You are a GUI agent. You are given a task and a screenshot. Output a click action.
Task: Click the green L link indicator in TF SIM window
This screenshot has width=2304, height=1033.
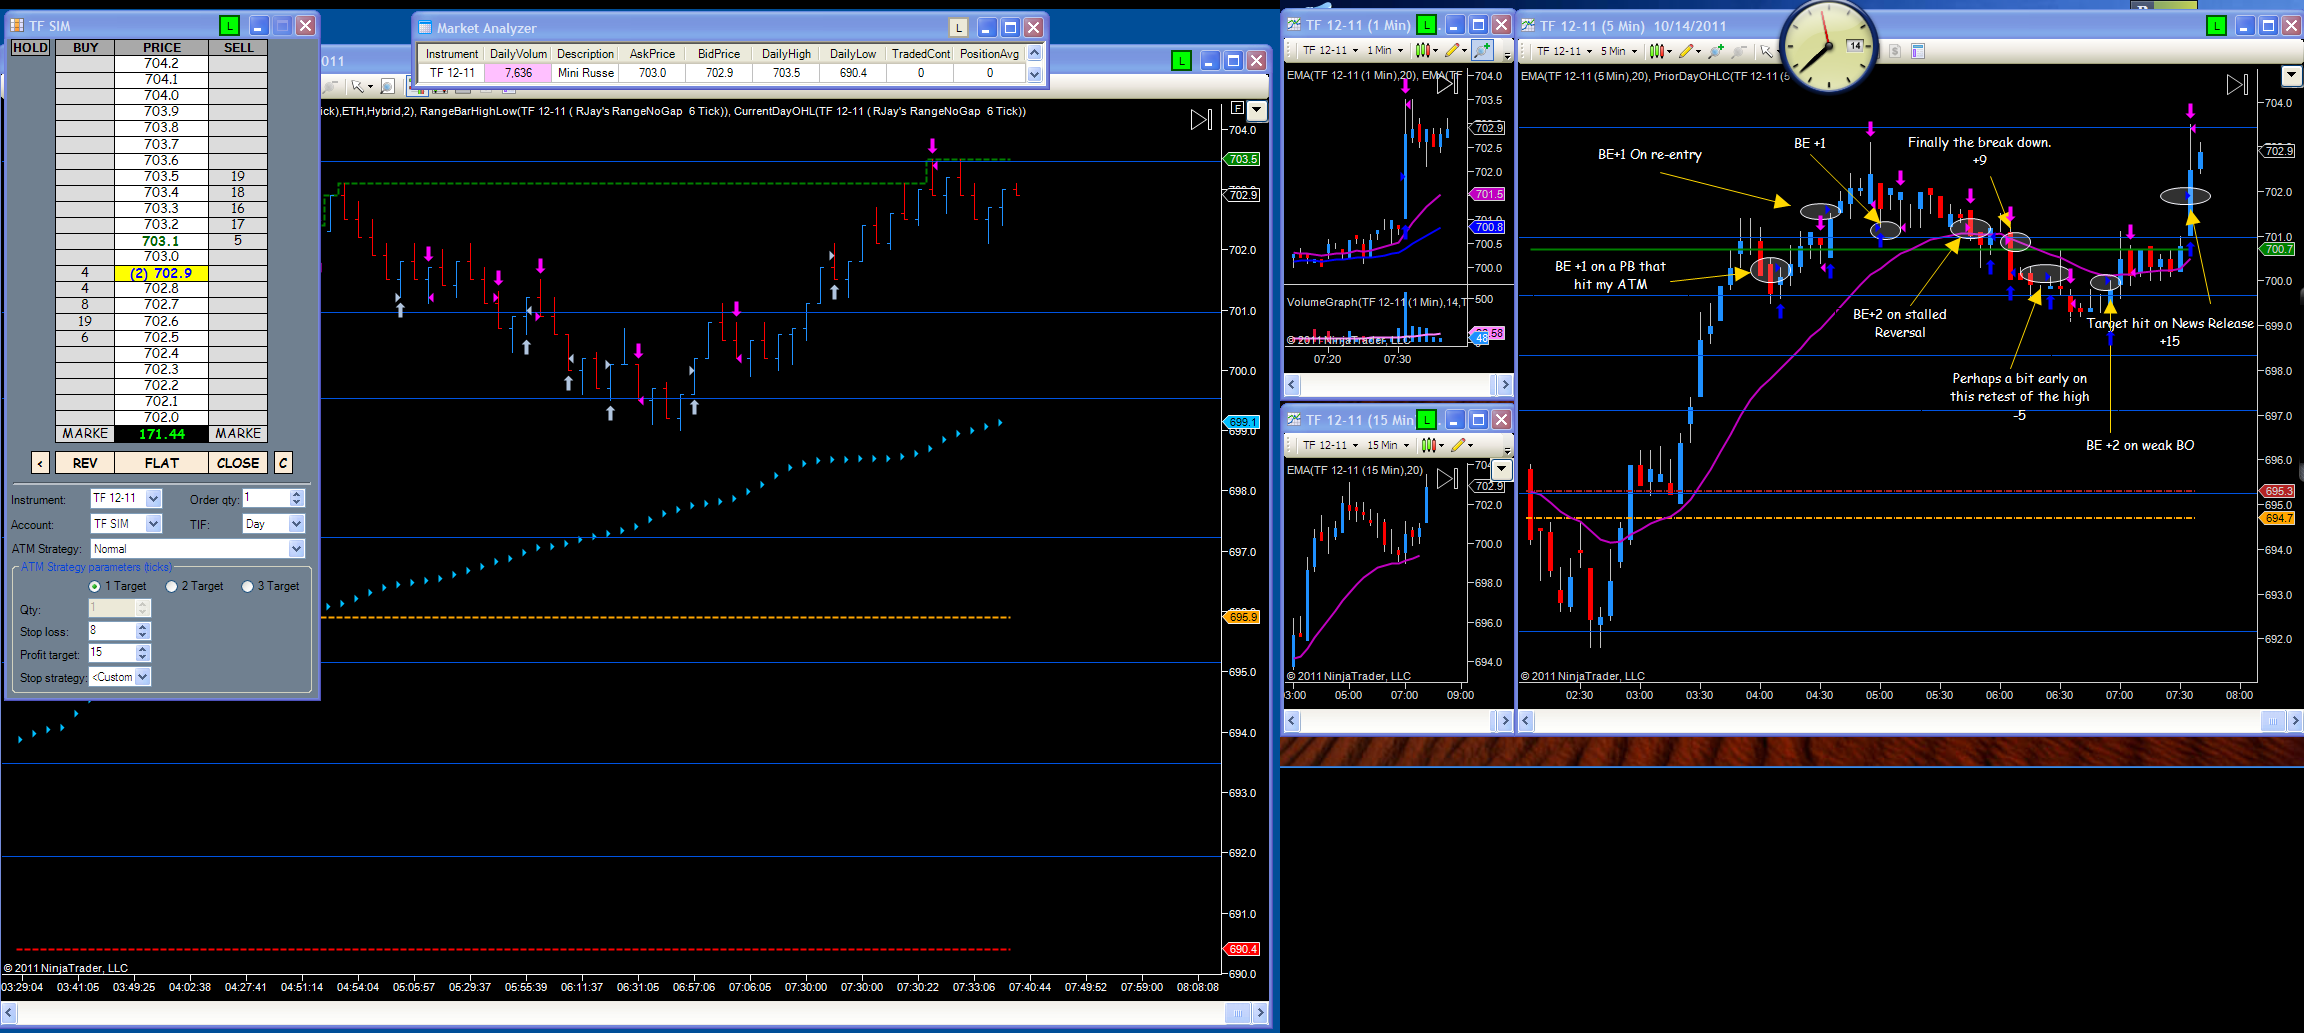click(x=229, y=26)
